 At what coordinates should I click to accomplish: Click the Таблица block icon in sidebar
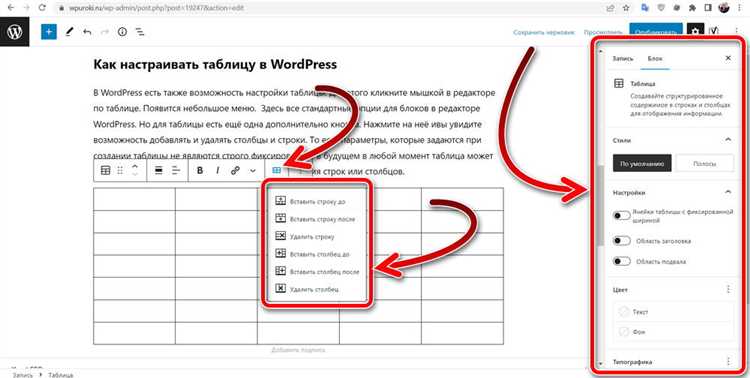[618, 83]
